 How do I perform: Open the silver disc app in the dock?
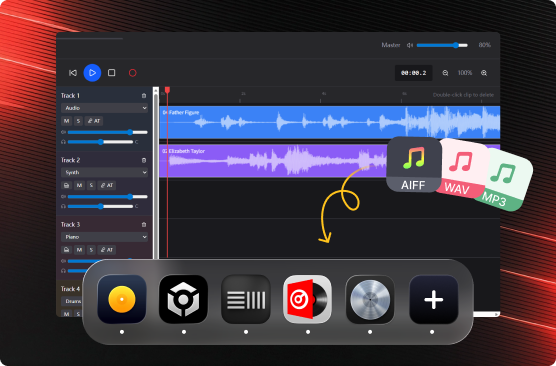[370, 299]
